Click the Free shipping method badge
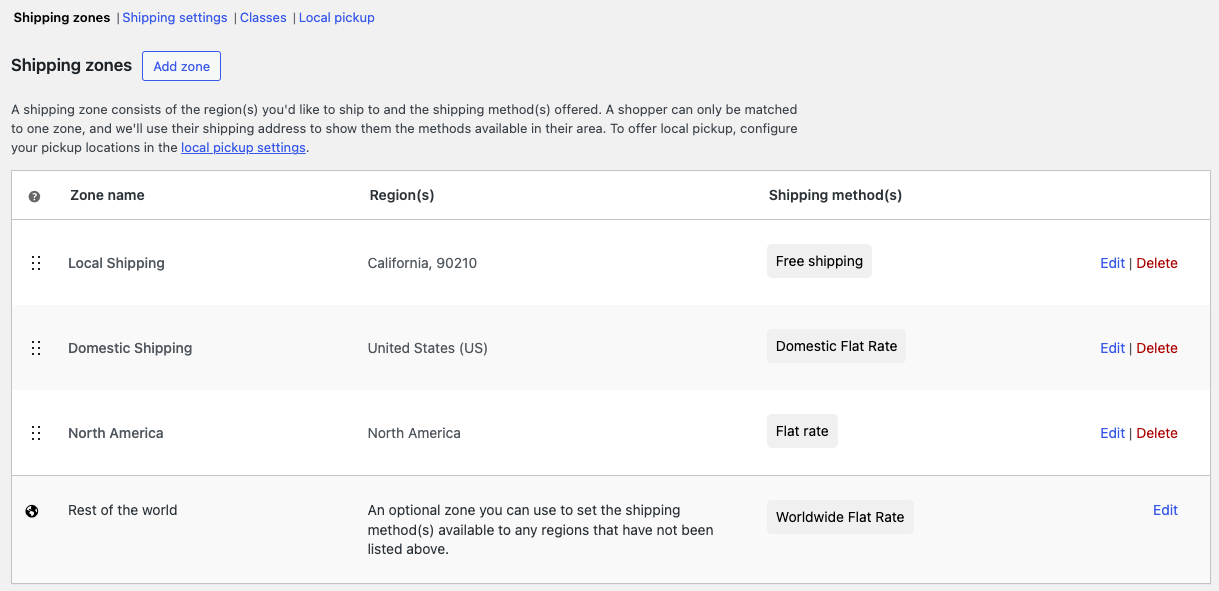1219x591 pixels. point(818,261)
